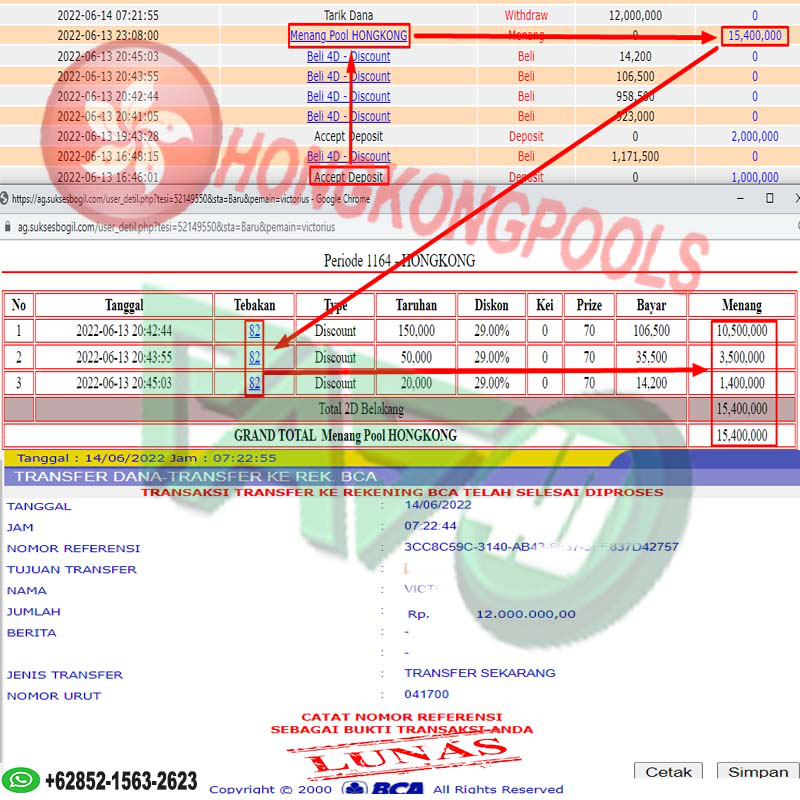Click GRAND TOTAL Menang Pool HONGKONG text
This screenshot has width=800, height=800.
[345, 435]
